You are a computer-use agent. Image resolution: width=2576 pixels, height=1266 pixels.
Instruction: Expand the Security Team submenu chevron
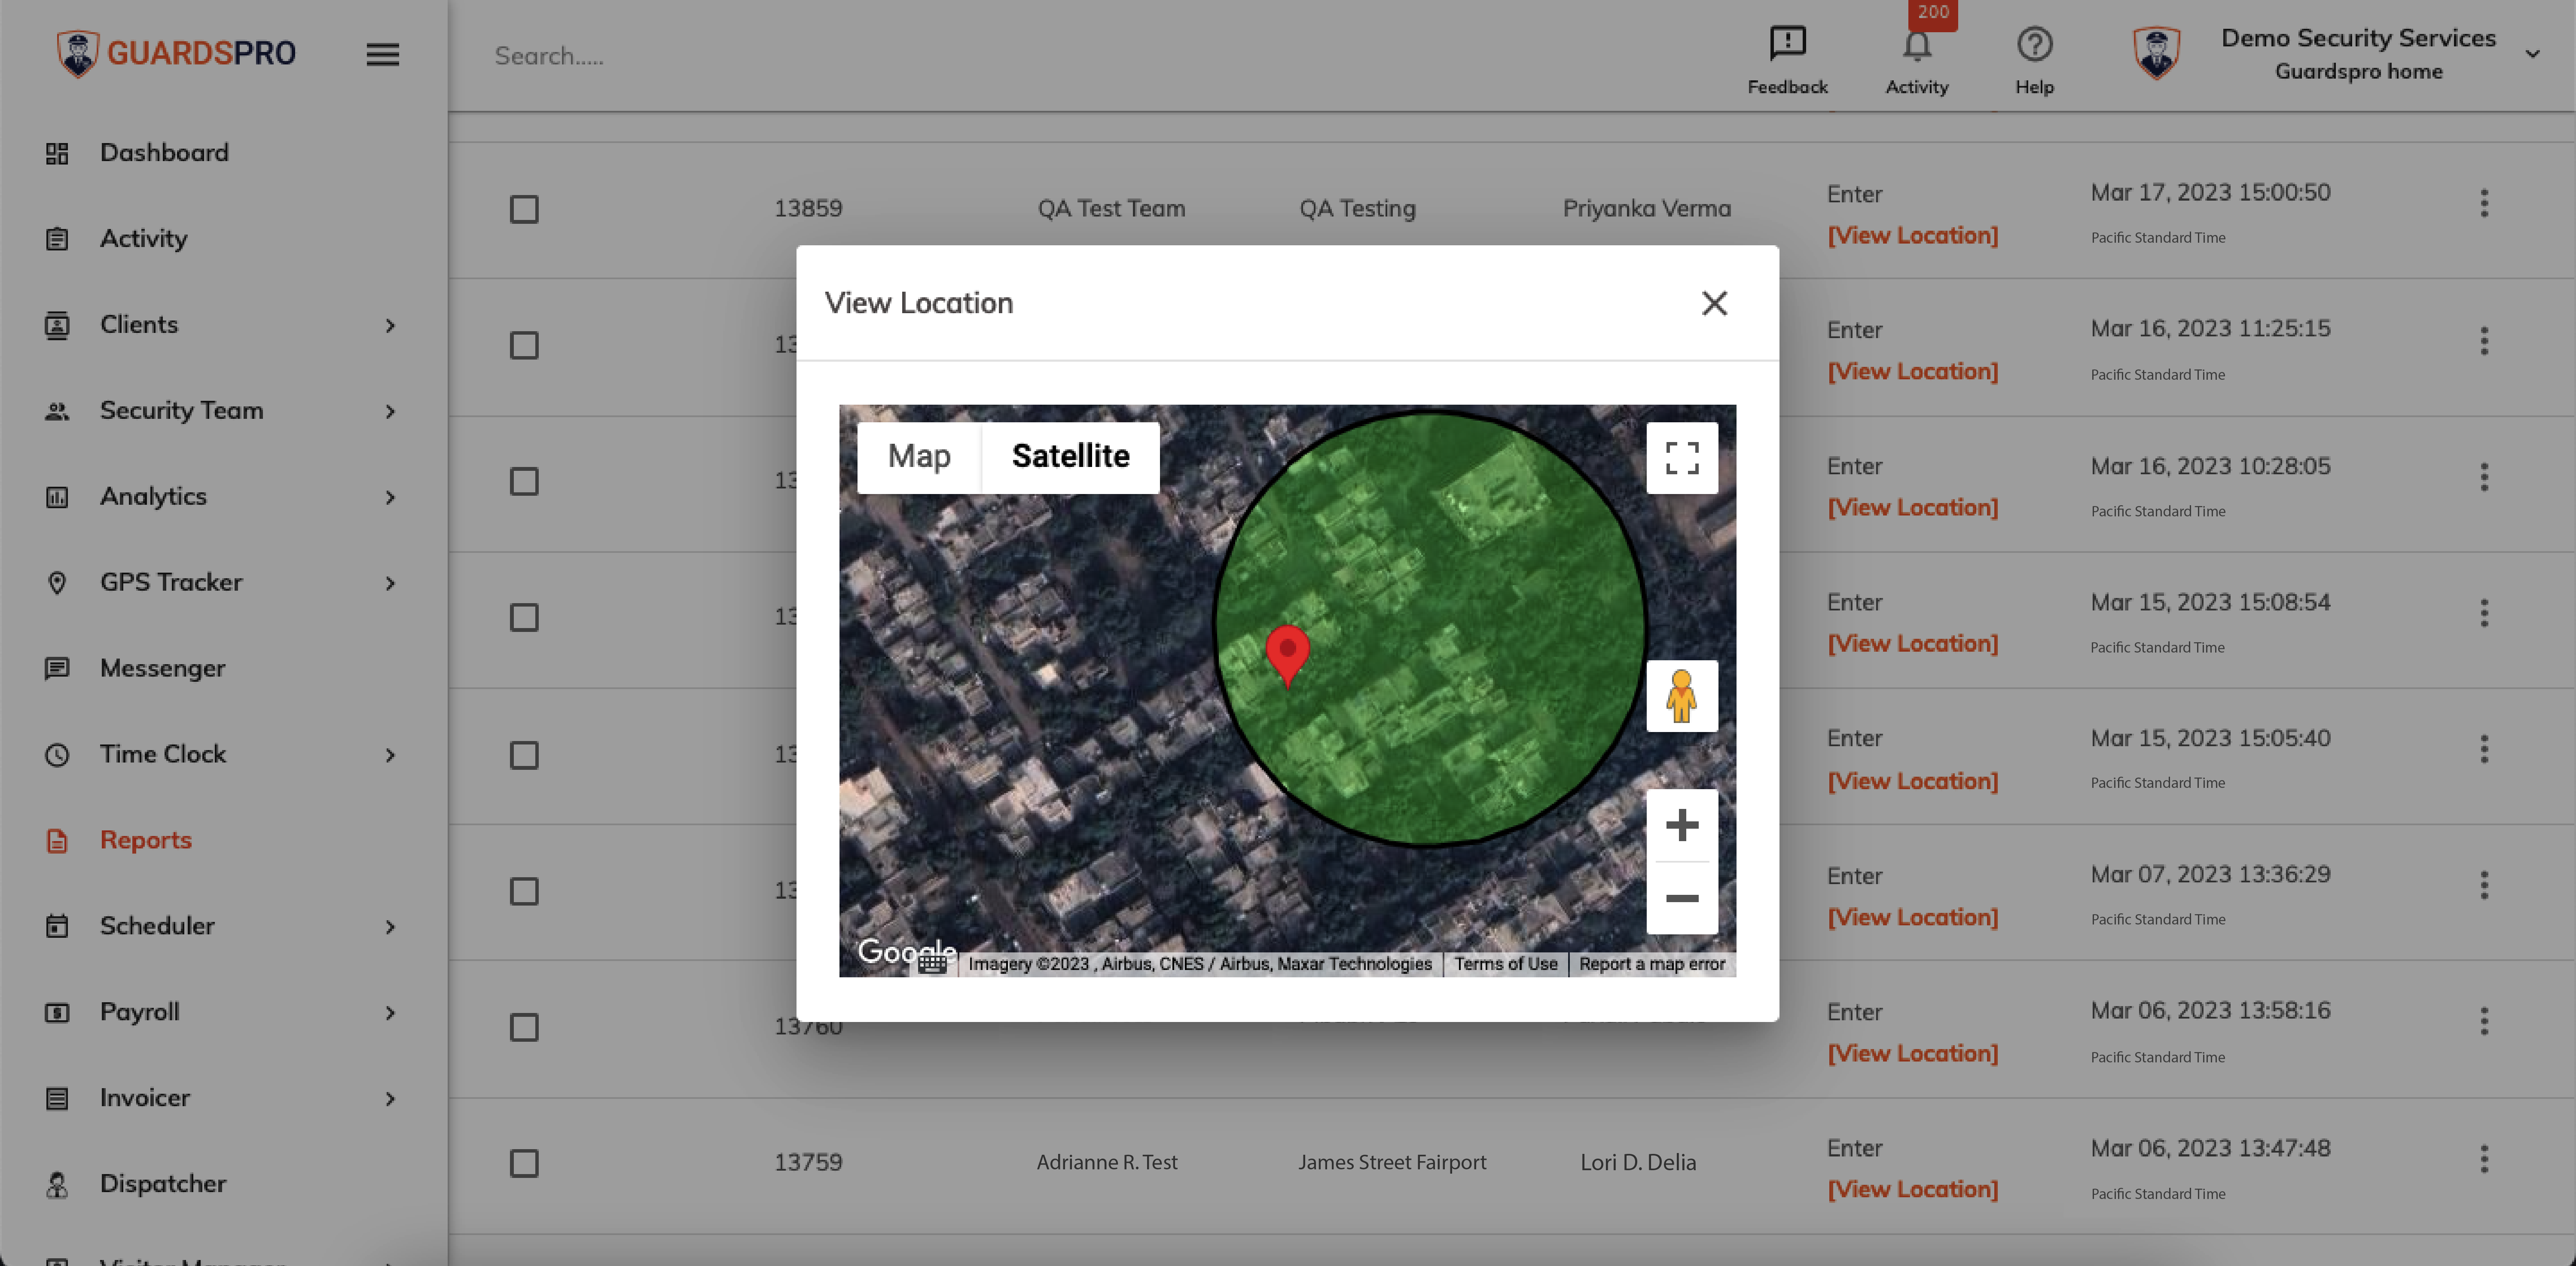(390, 412)
